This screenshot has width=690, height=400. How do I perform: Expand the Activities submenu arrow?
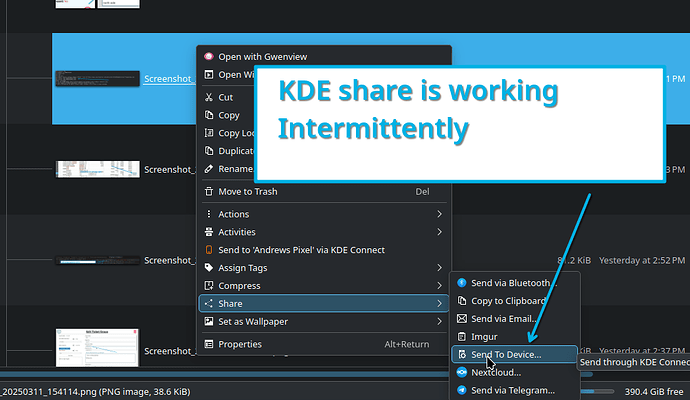(439, 232)
